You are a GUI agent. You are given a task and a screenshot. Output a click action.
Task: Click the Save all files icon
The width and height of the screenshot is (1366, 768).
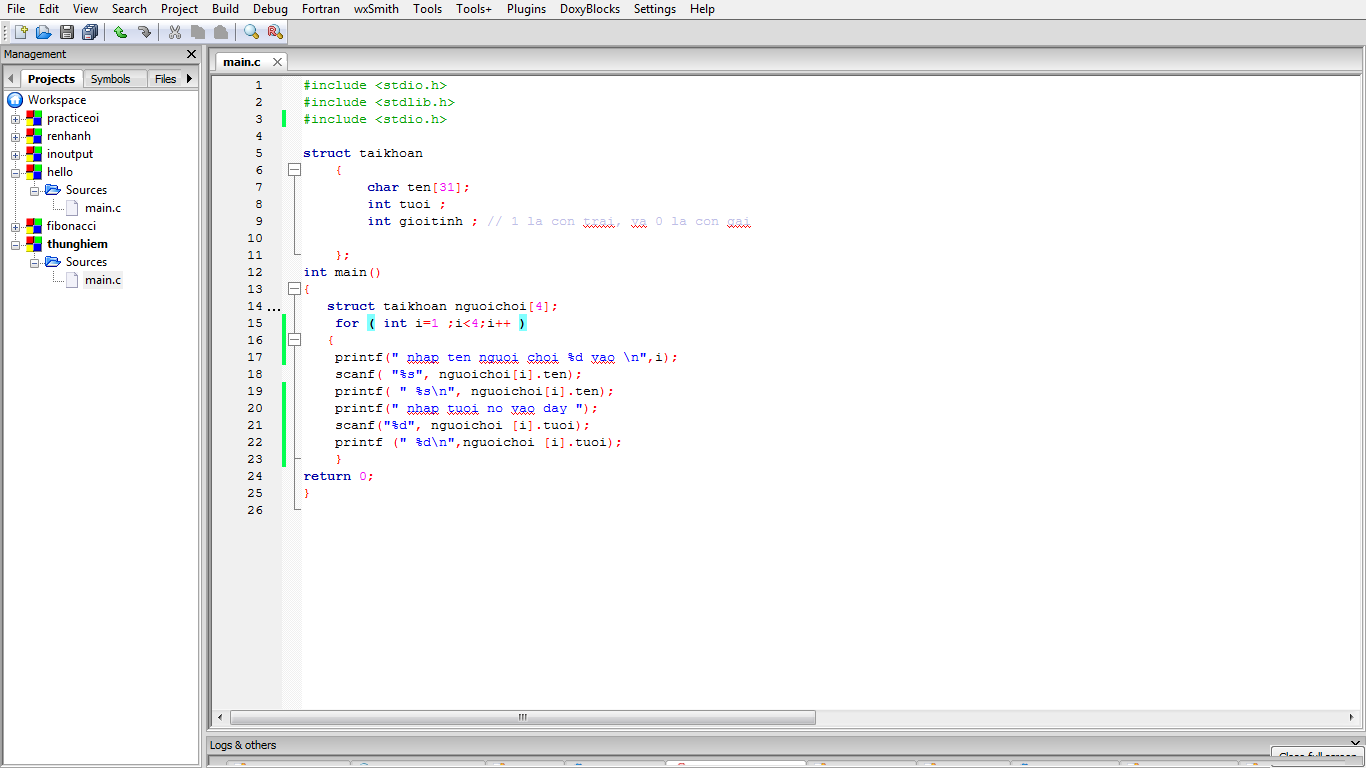coord(91,32)
